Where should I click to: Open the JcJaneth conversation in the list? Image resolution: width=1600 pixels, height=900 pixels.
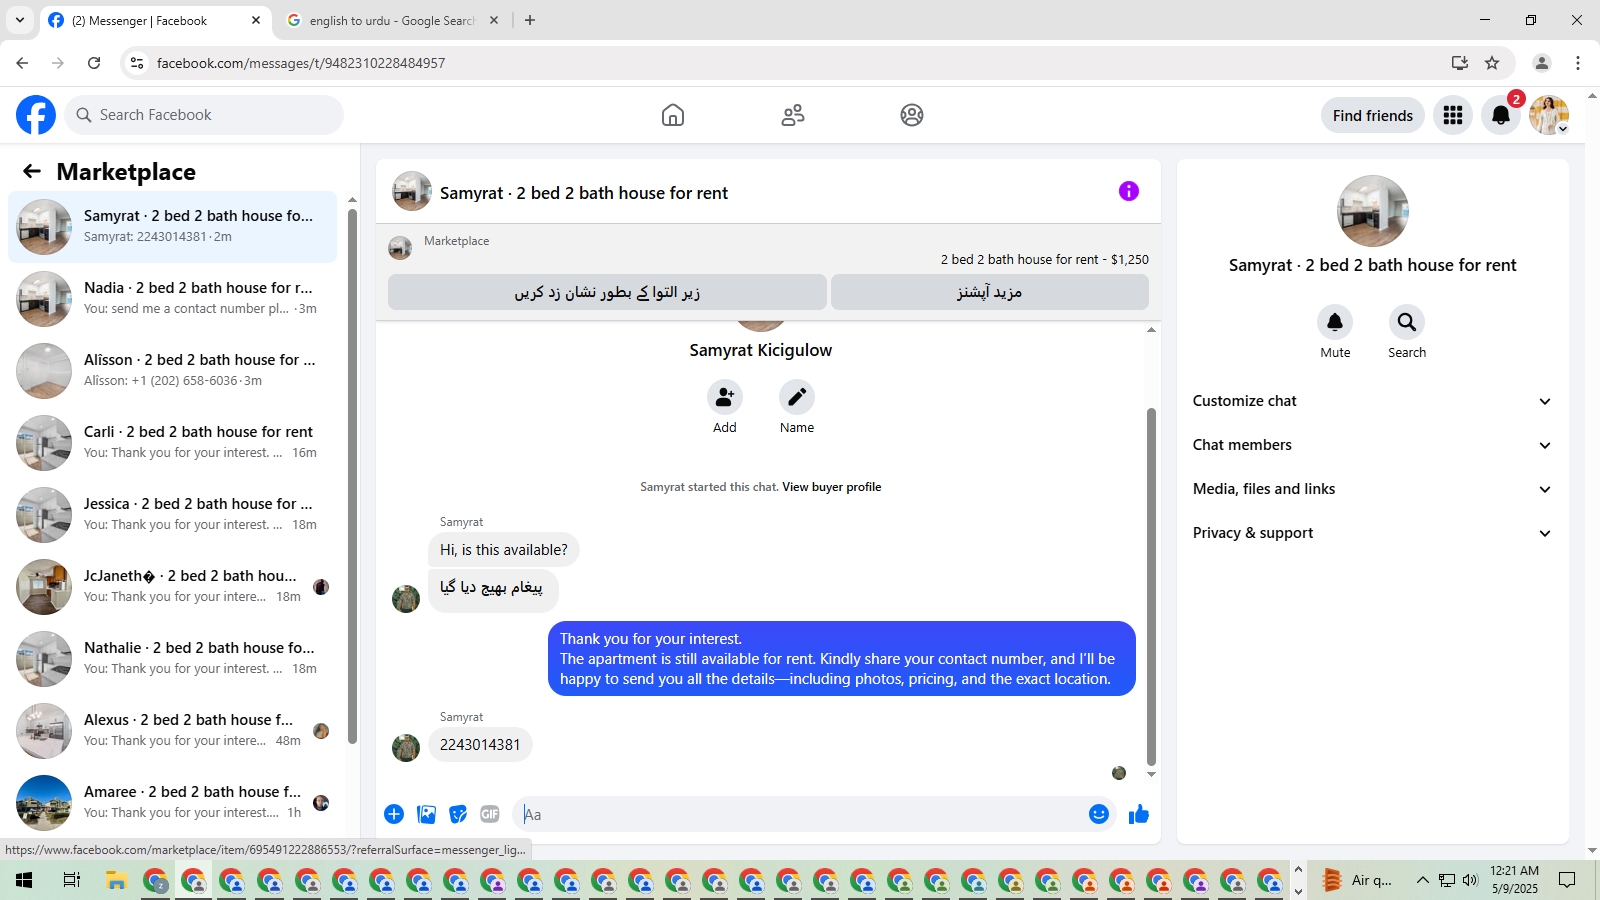pyautogui.click(x=172, y=587)
